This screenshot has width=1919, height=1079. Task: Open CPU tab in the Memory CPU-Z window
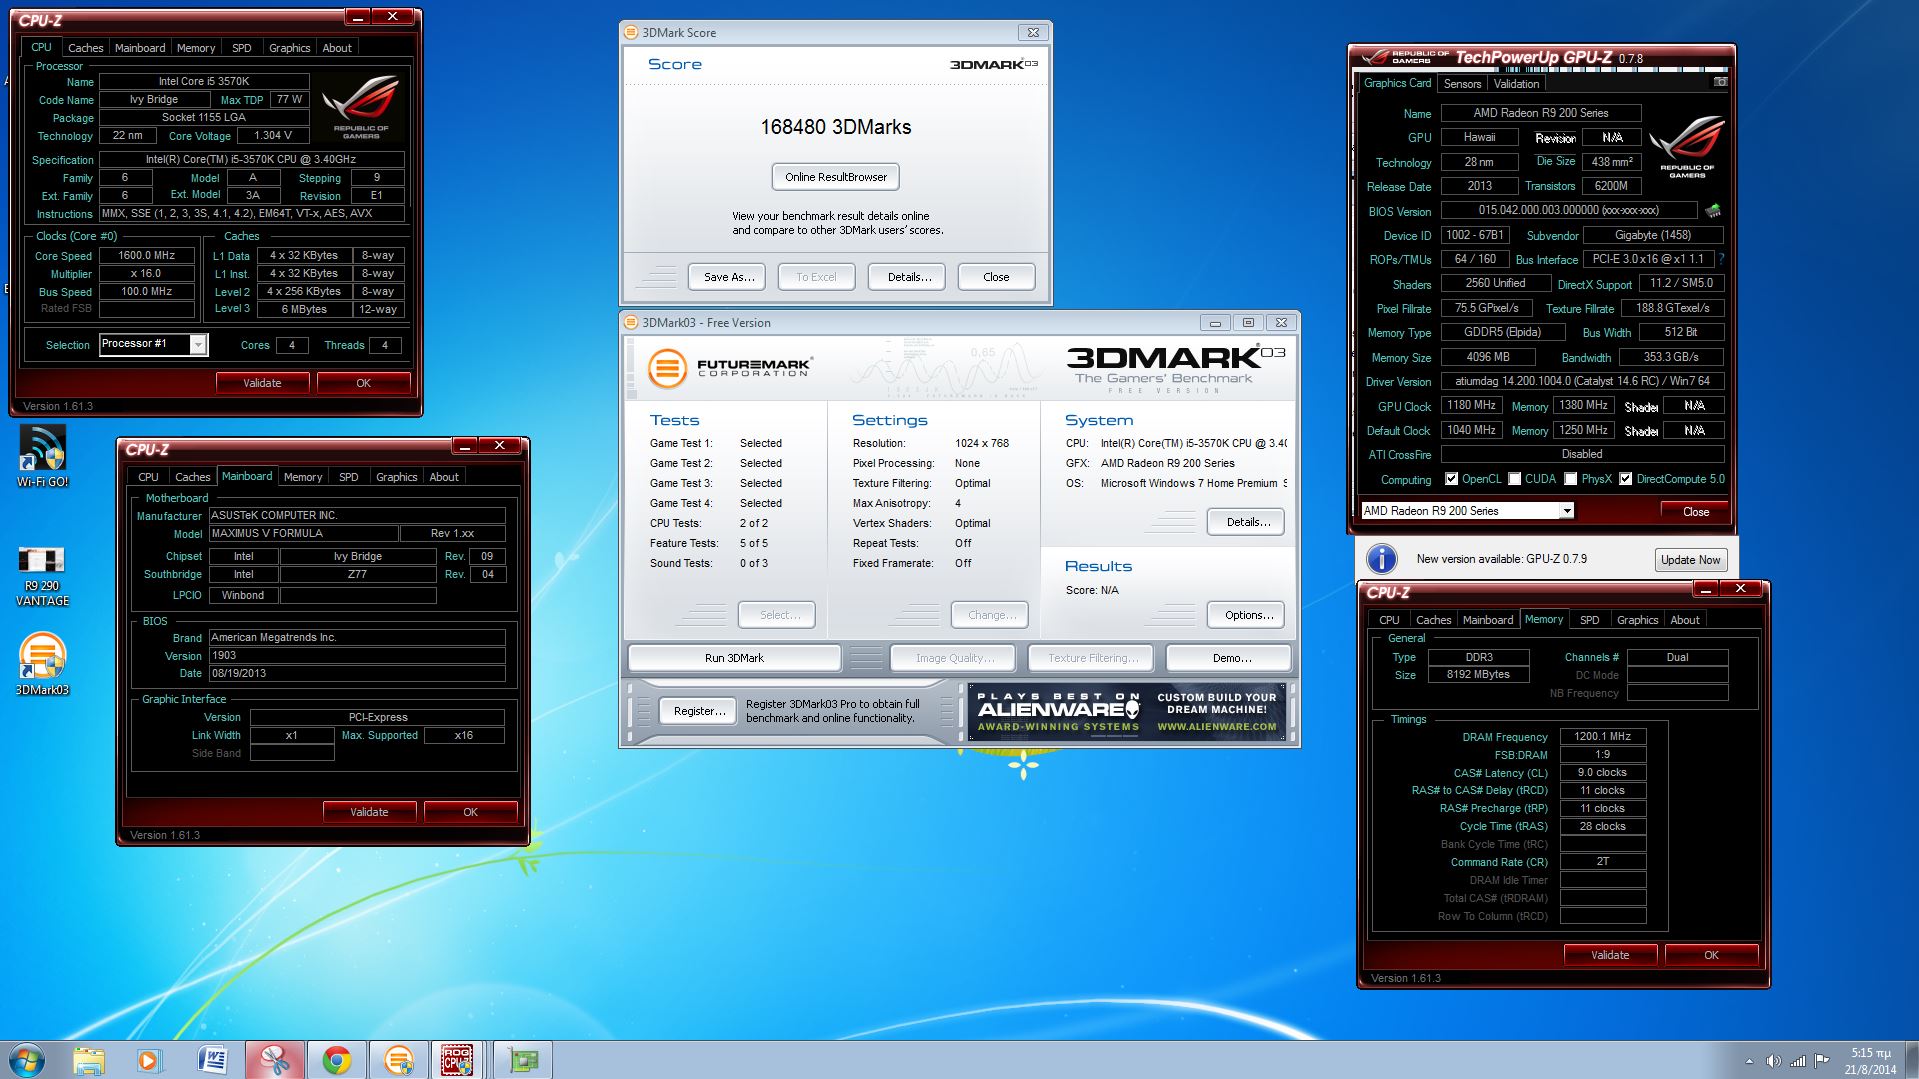coord(1389,620)
